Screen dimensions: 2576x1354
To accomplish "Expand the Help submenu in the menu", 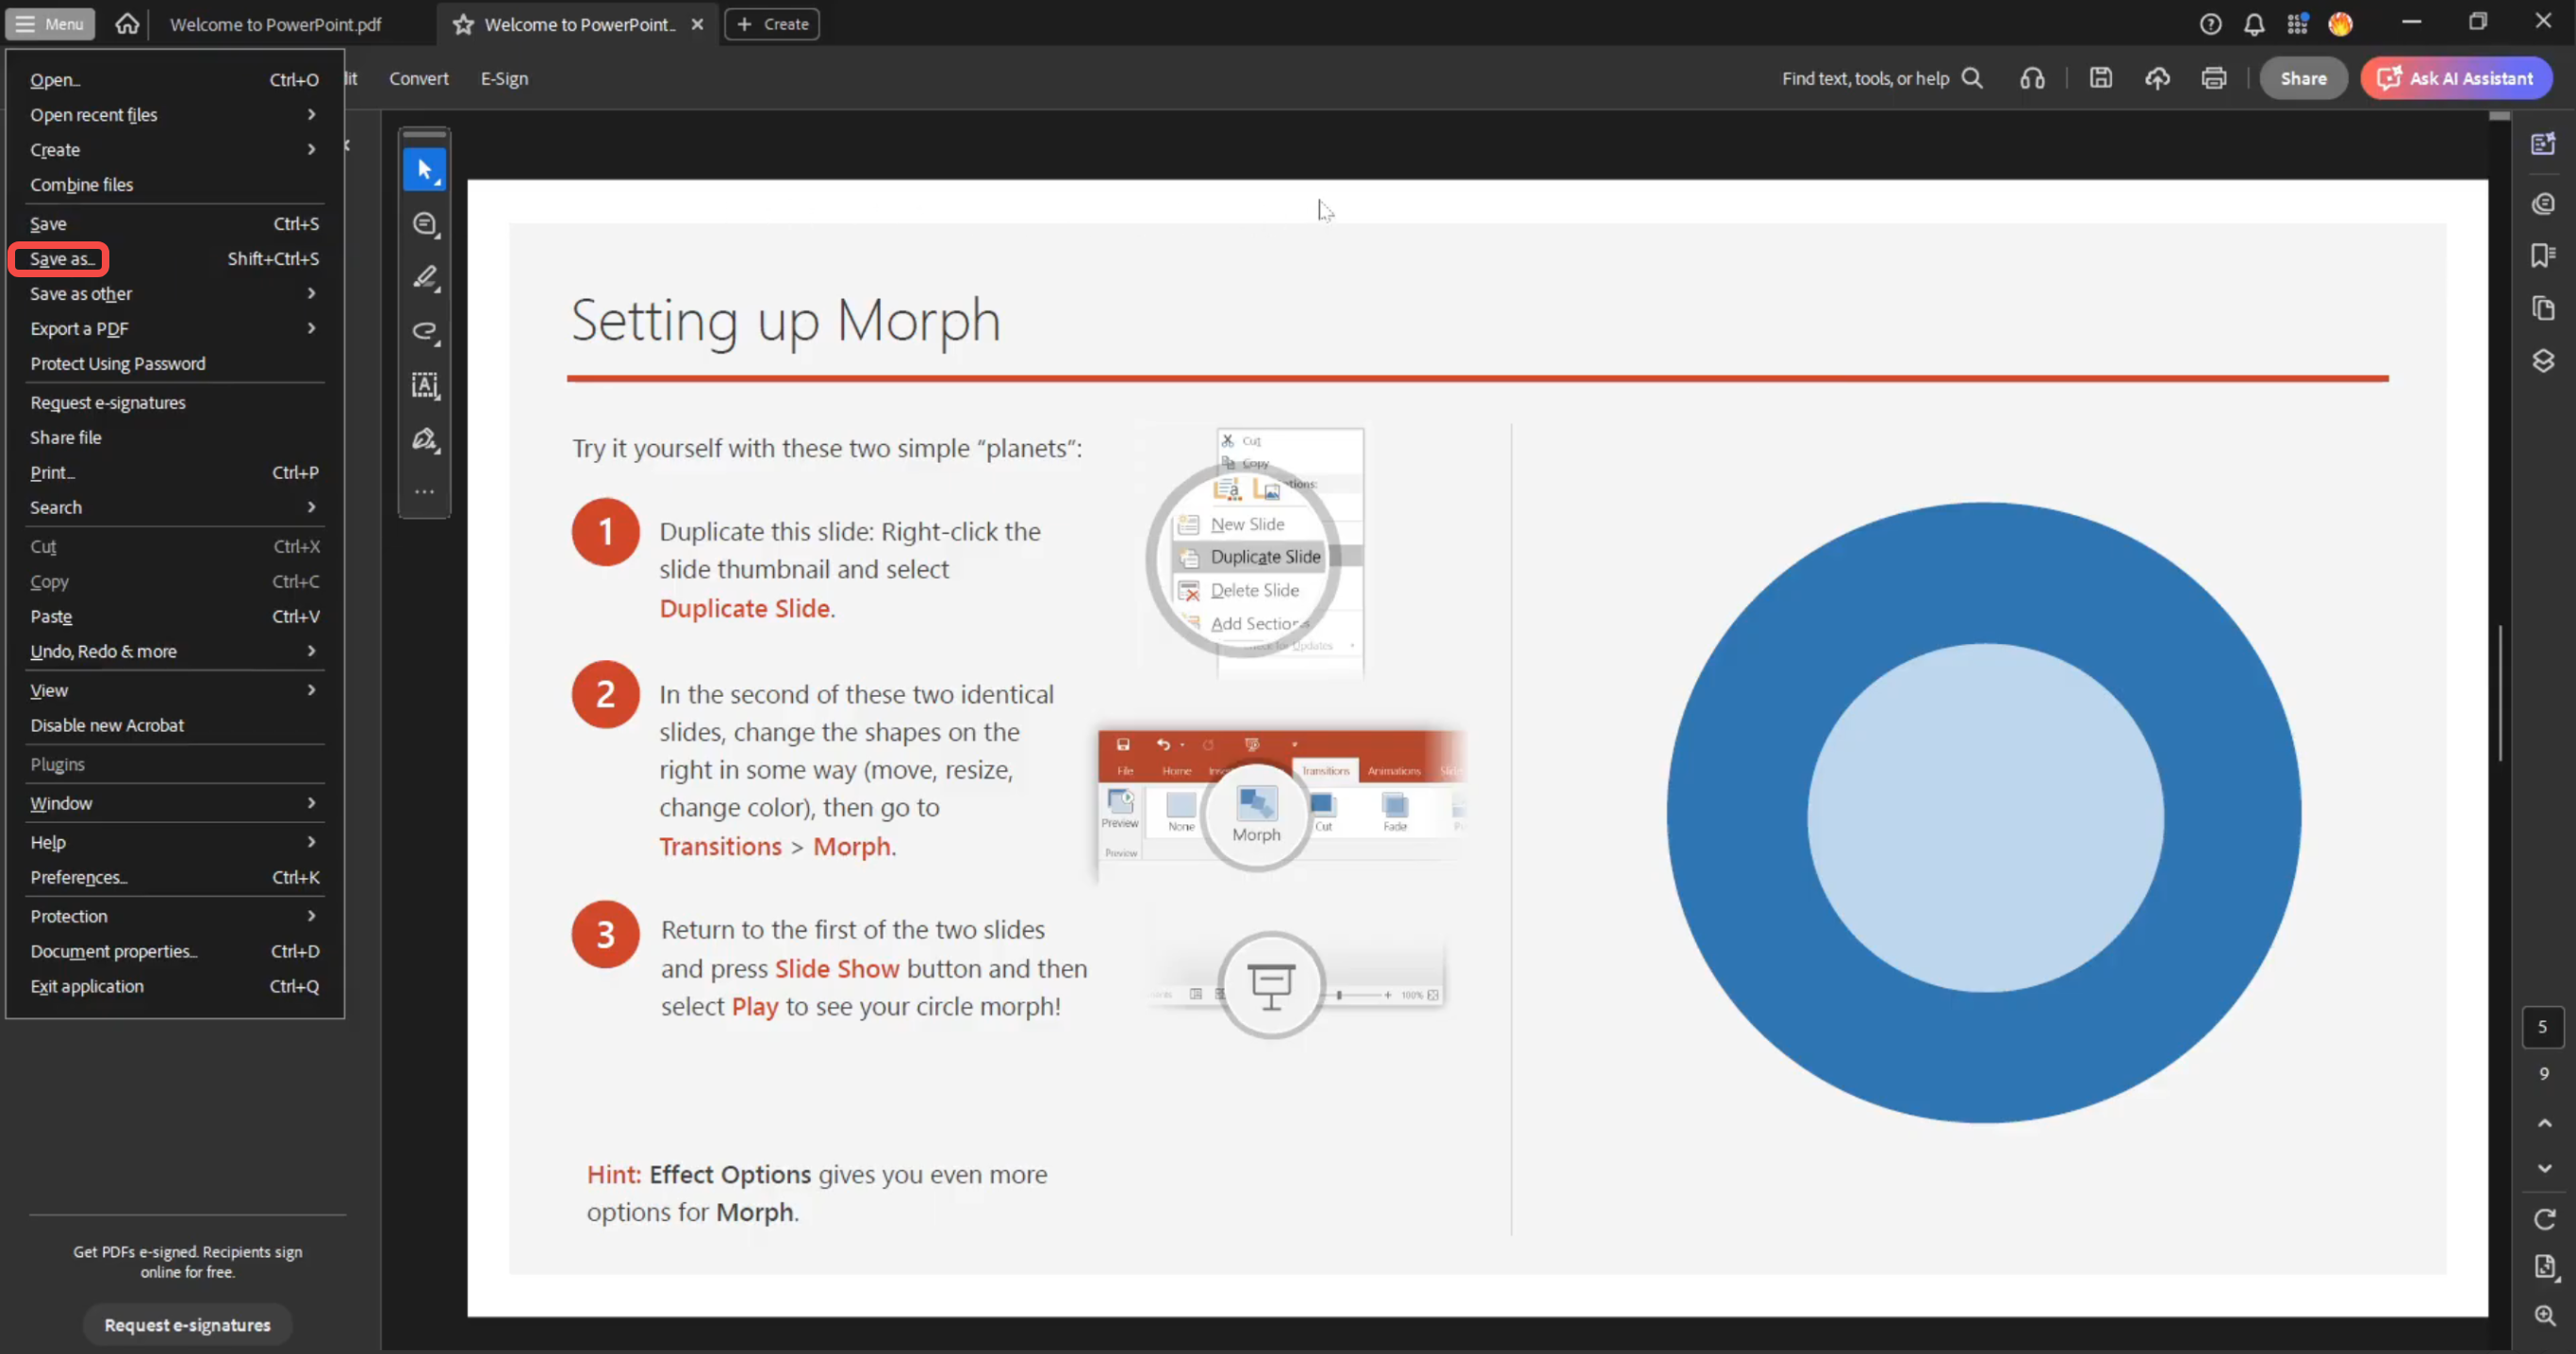I will pyautogui.click(x=174, y=843).
